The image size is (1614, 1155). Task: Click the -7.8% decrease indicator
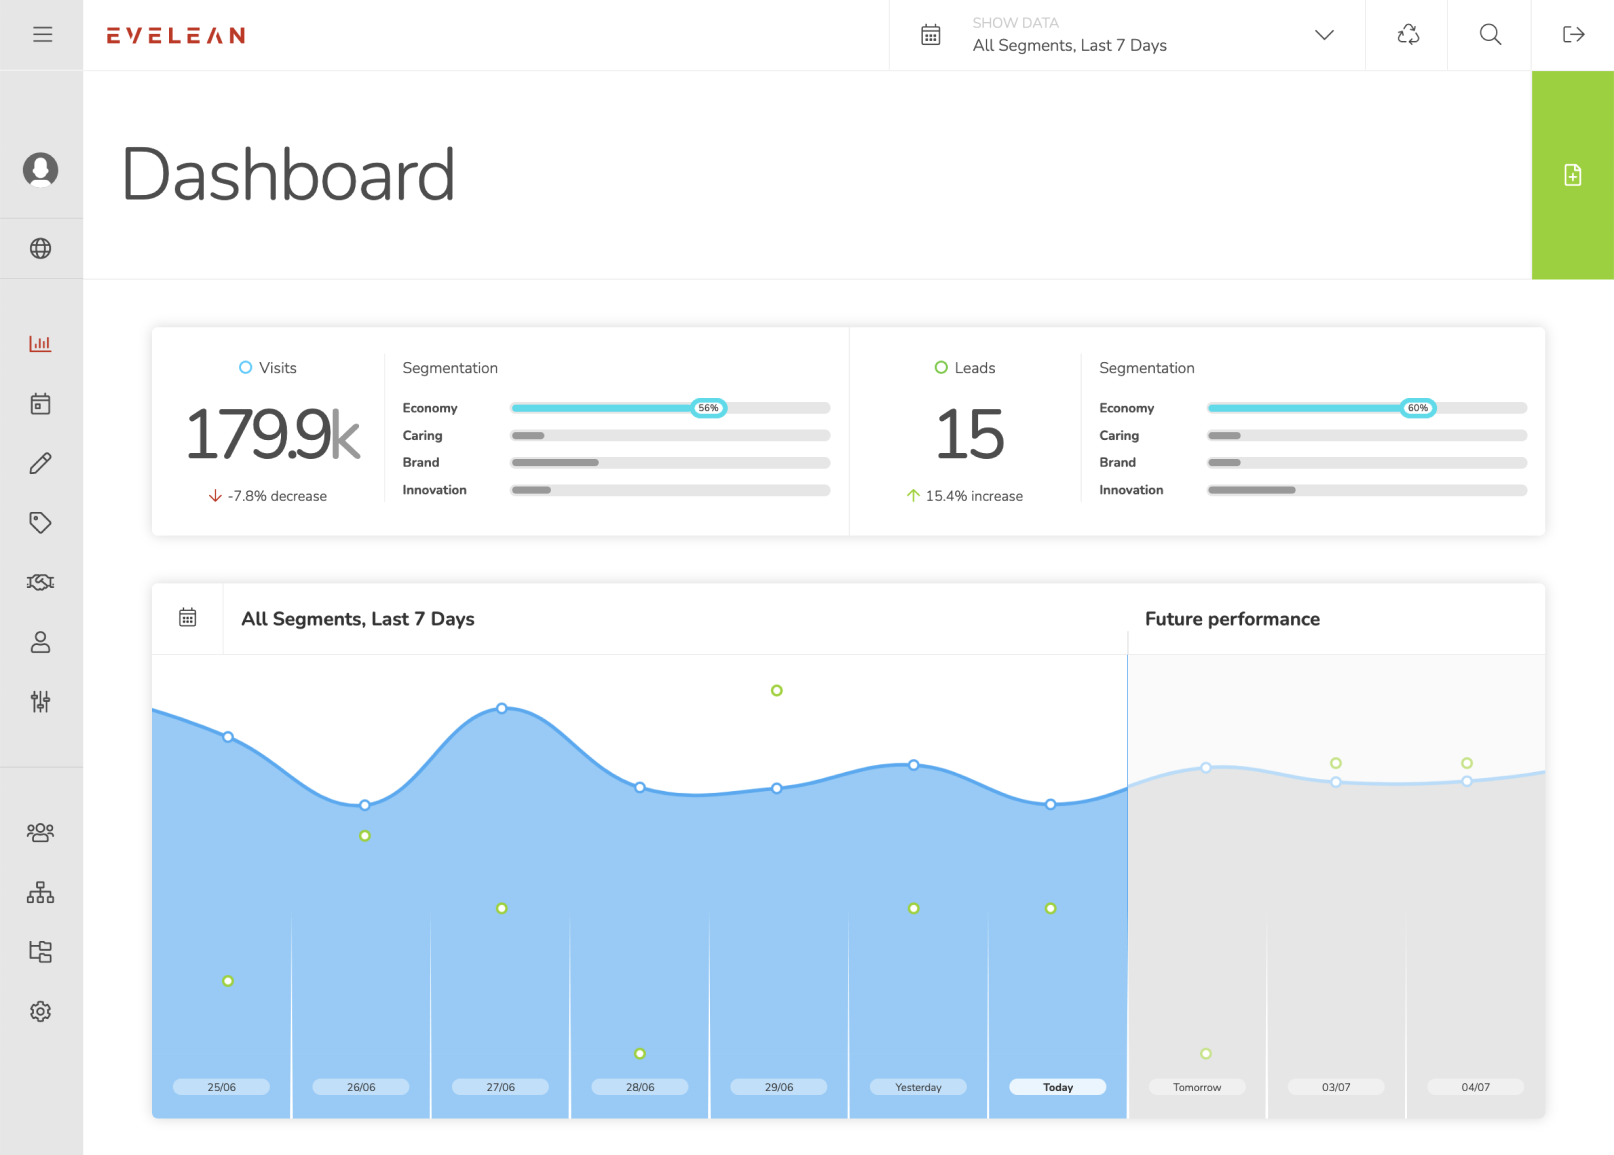click(268, 496)
